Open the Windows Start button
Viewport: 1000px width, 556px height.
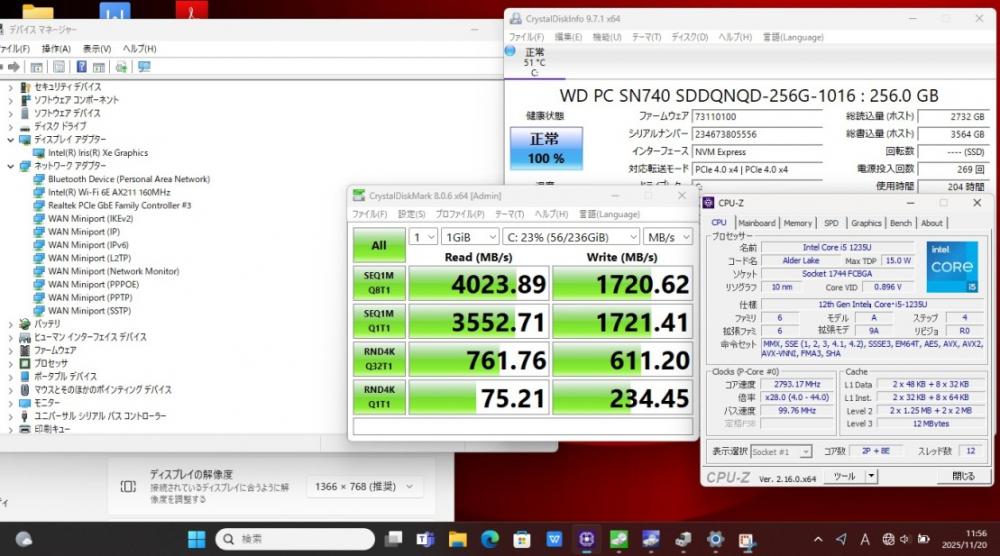click(x=196, y=539)
